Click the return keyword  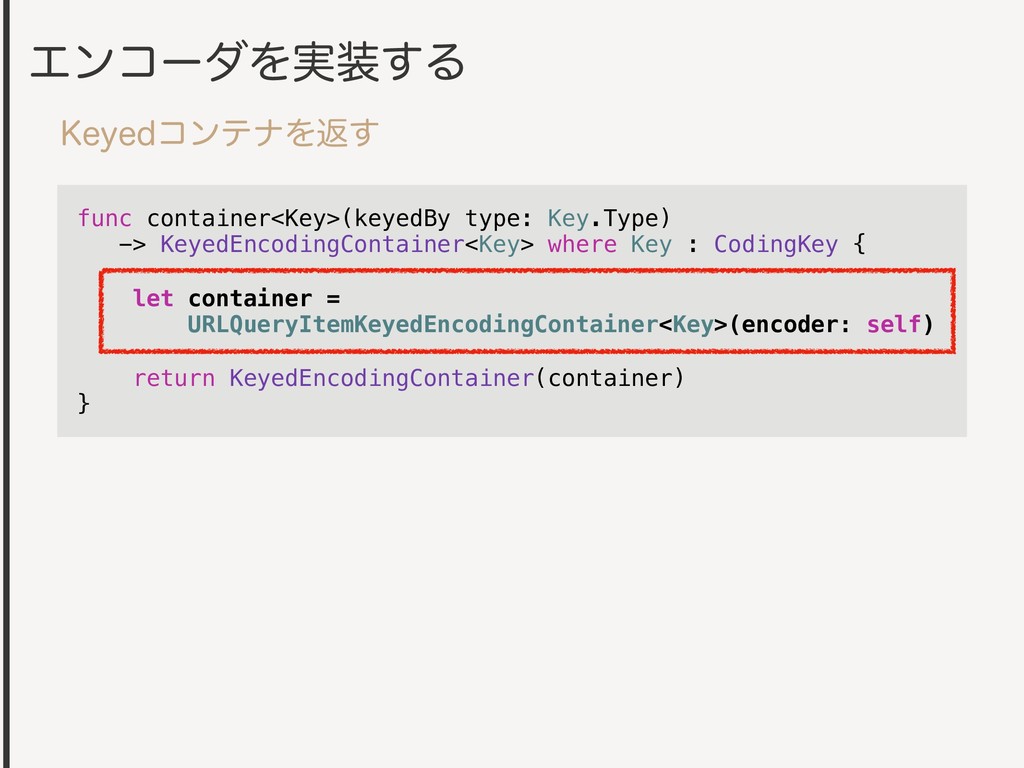point(174,378)
